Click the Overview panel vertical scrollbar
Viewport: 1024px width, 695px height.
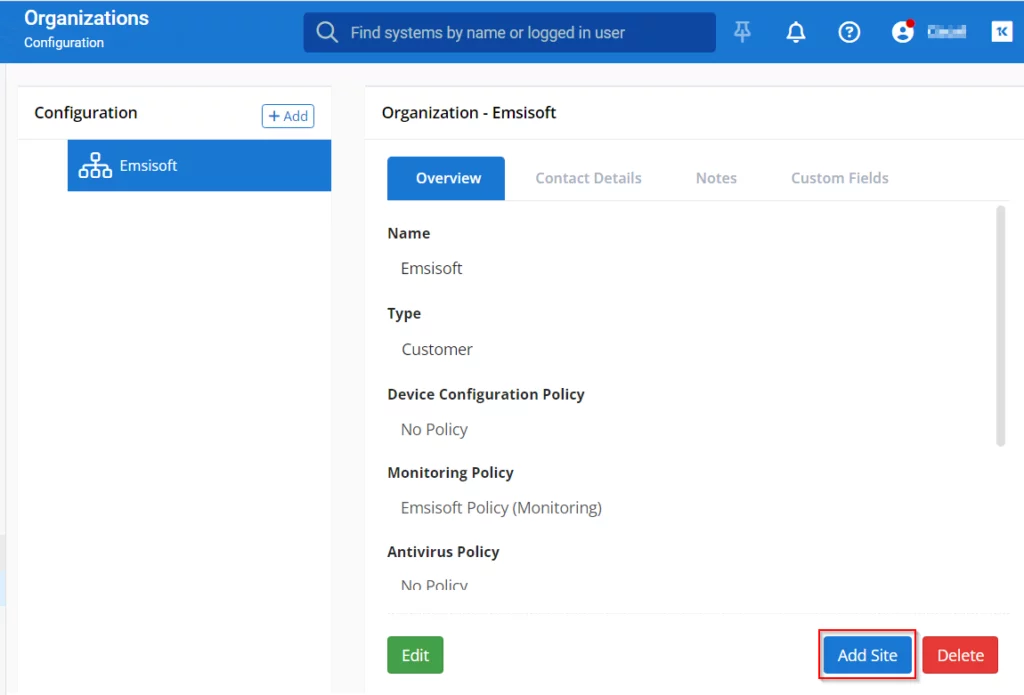[1000, 325]
